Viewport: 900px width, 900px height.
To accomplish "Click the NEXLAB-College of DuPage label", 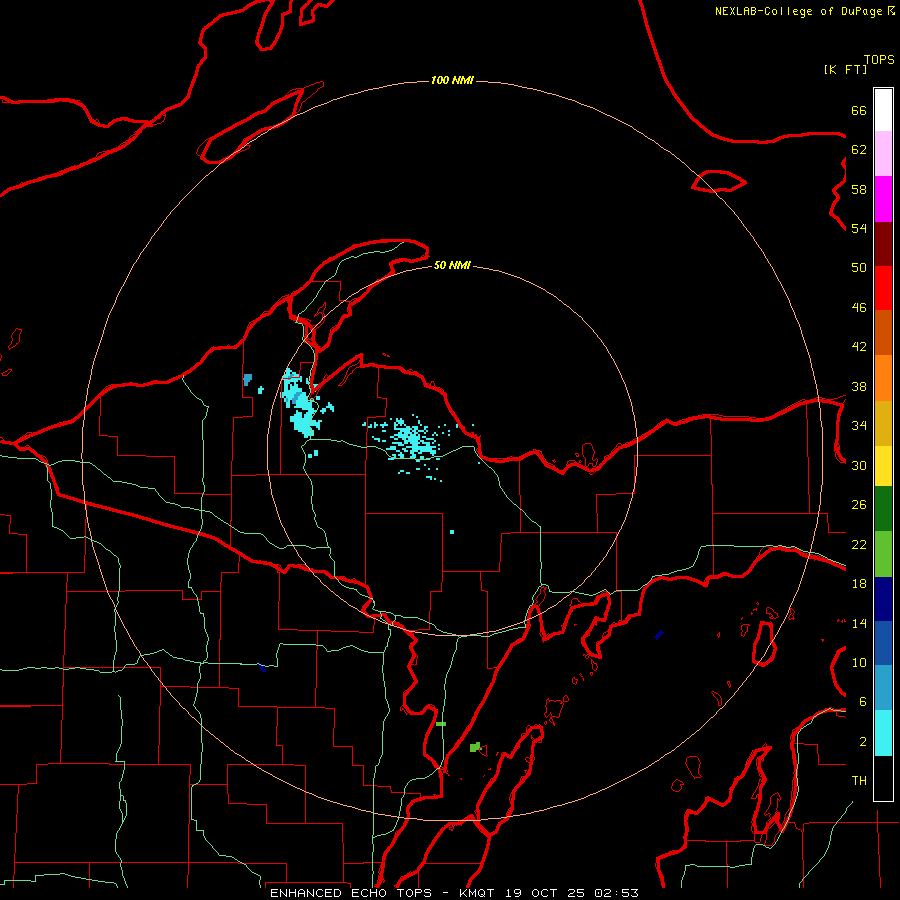I will pos(798,11).
